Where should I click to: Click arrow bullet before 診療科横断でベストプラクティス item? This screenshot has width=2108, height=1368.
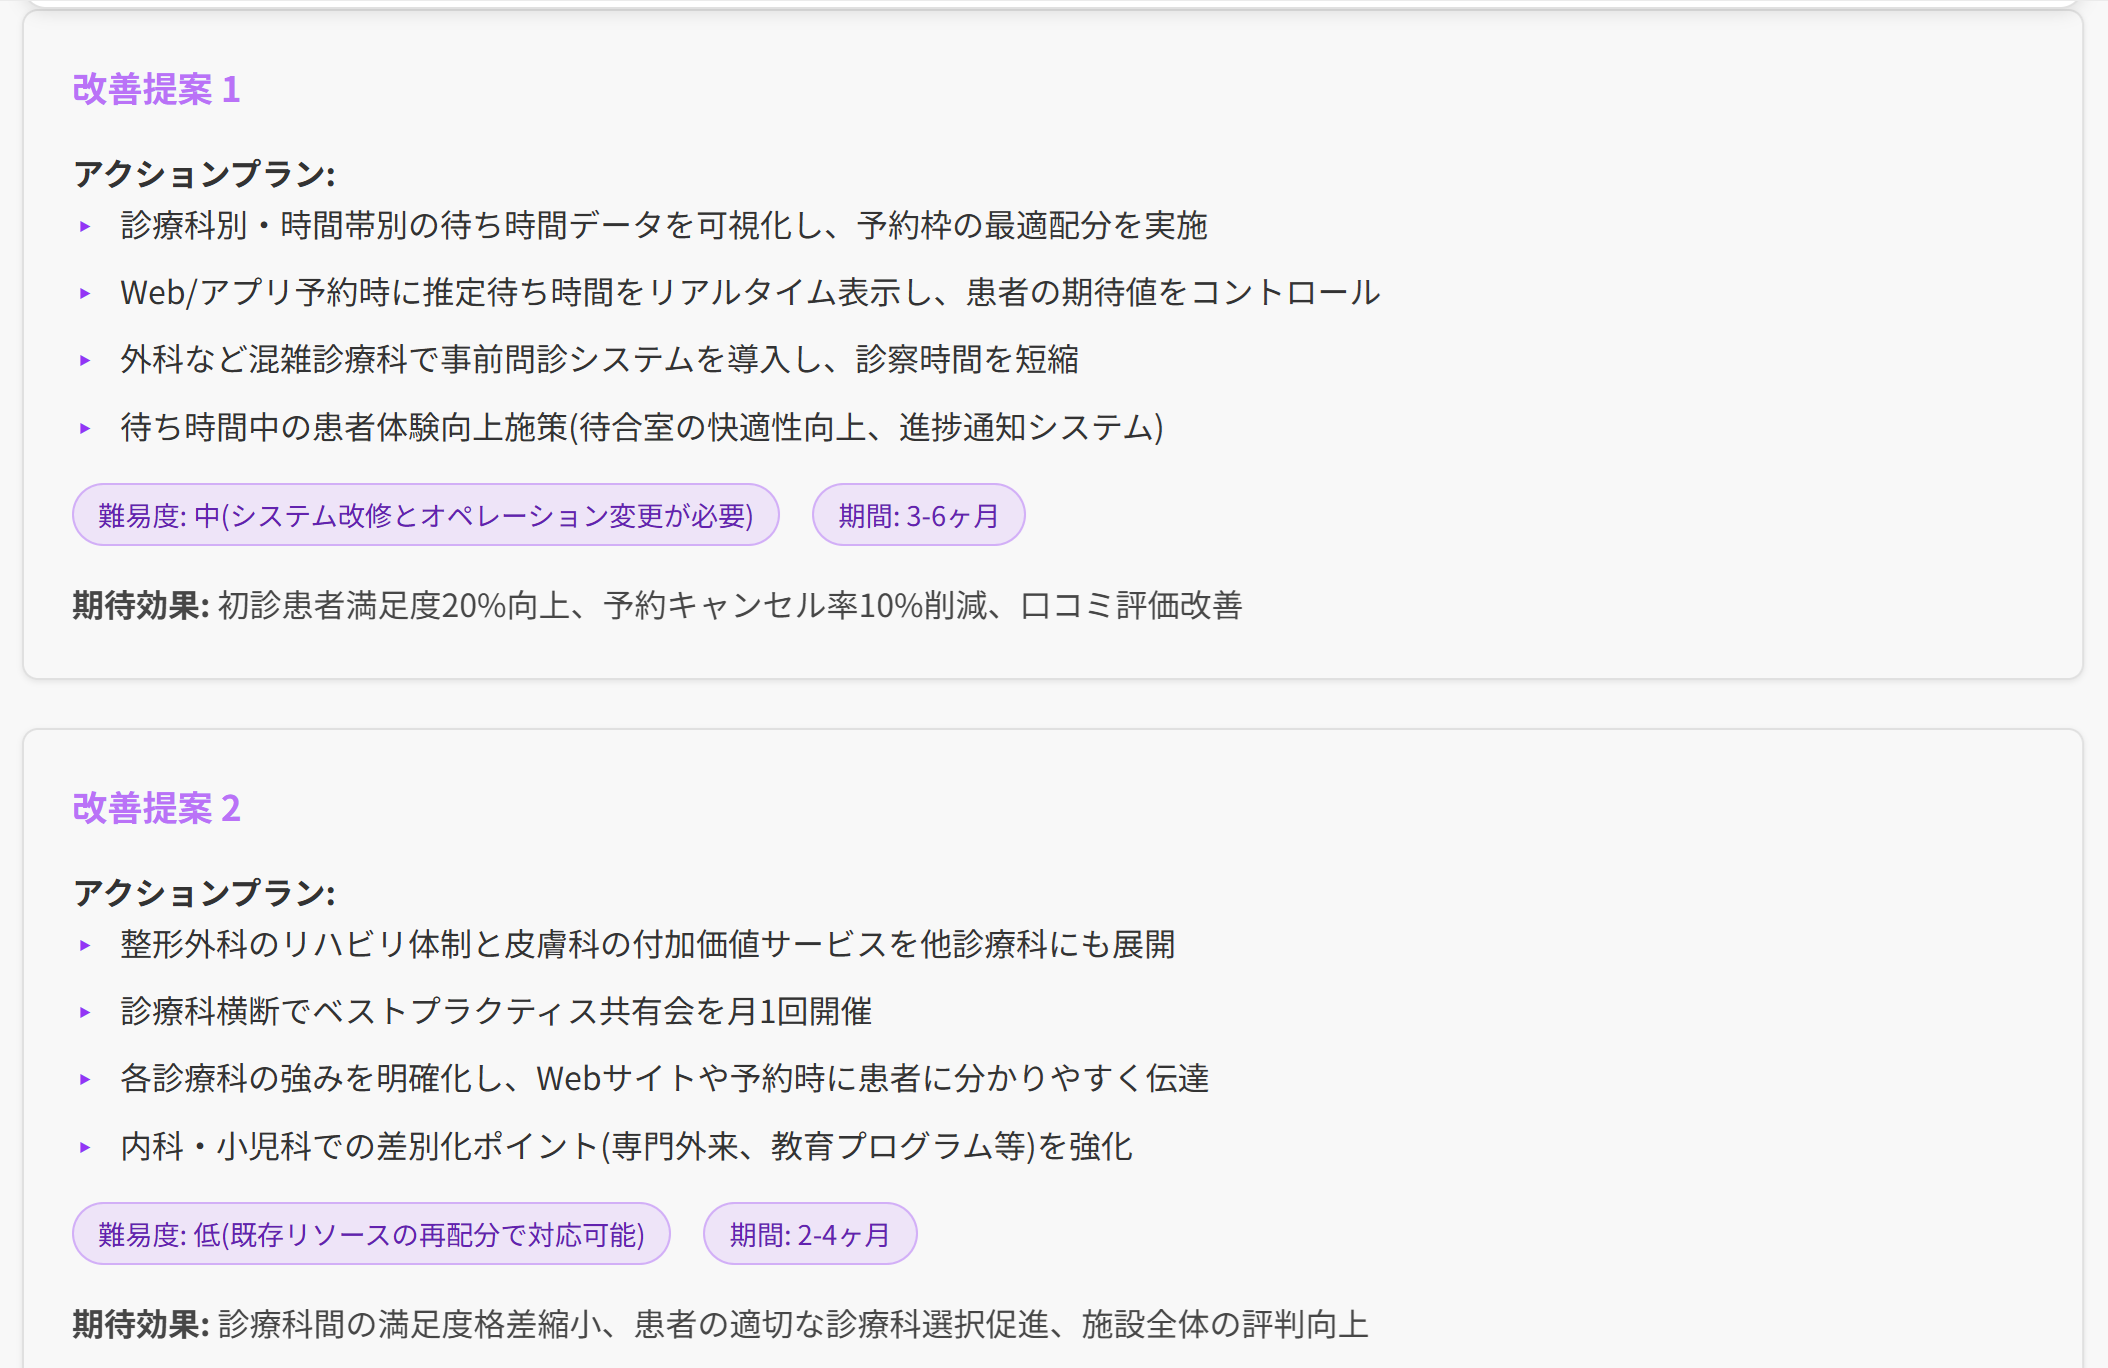tap(85, 1013)
